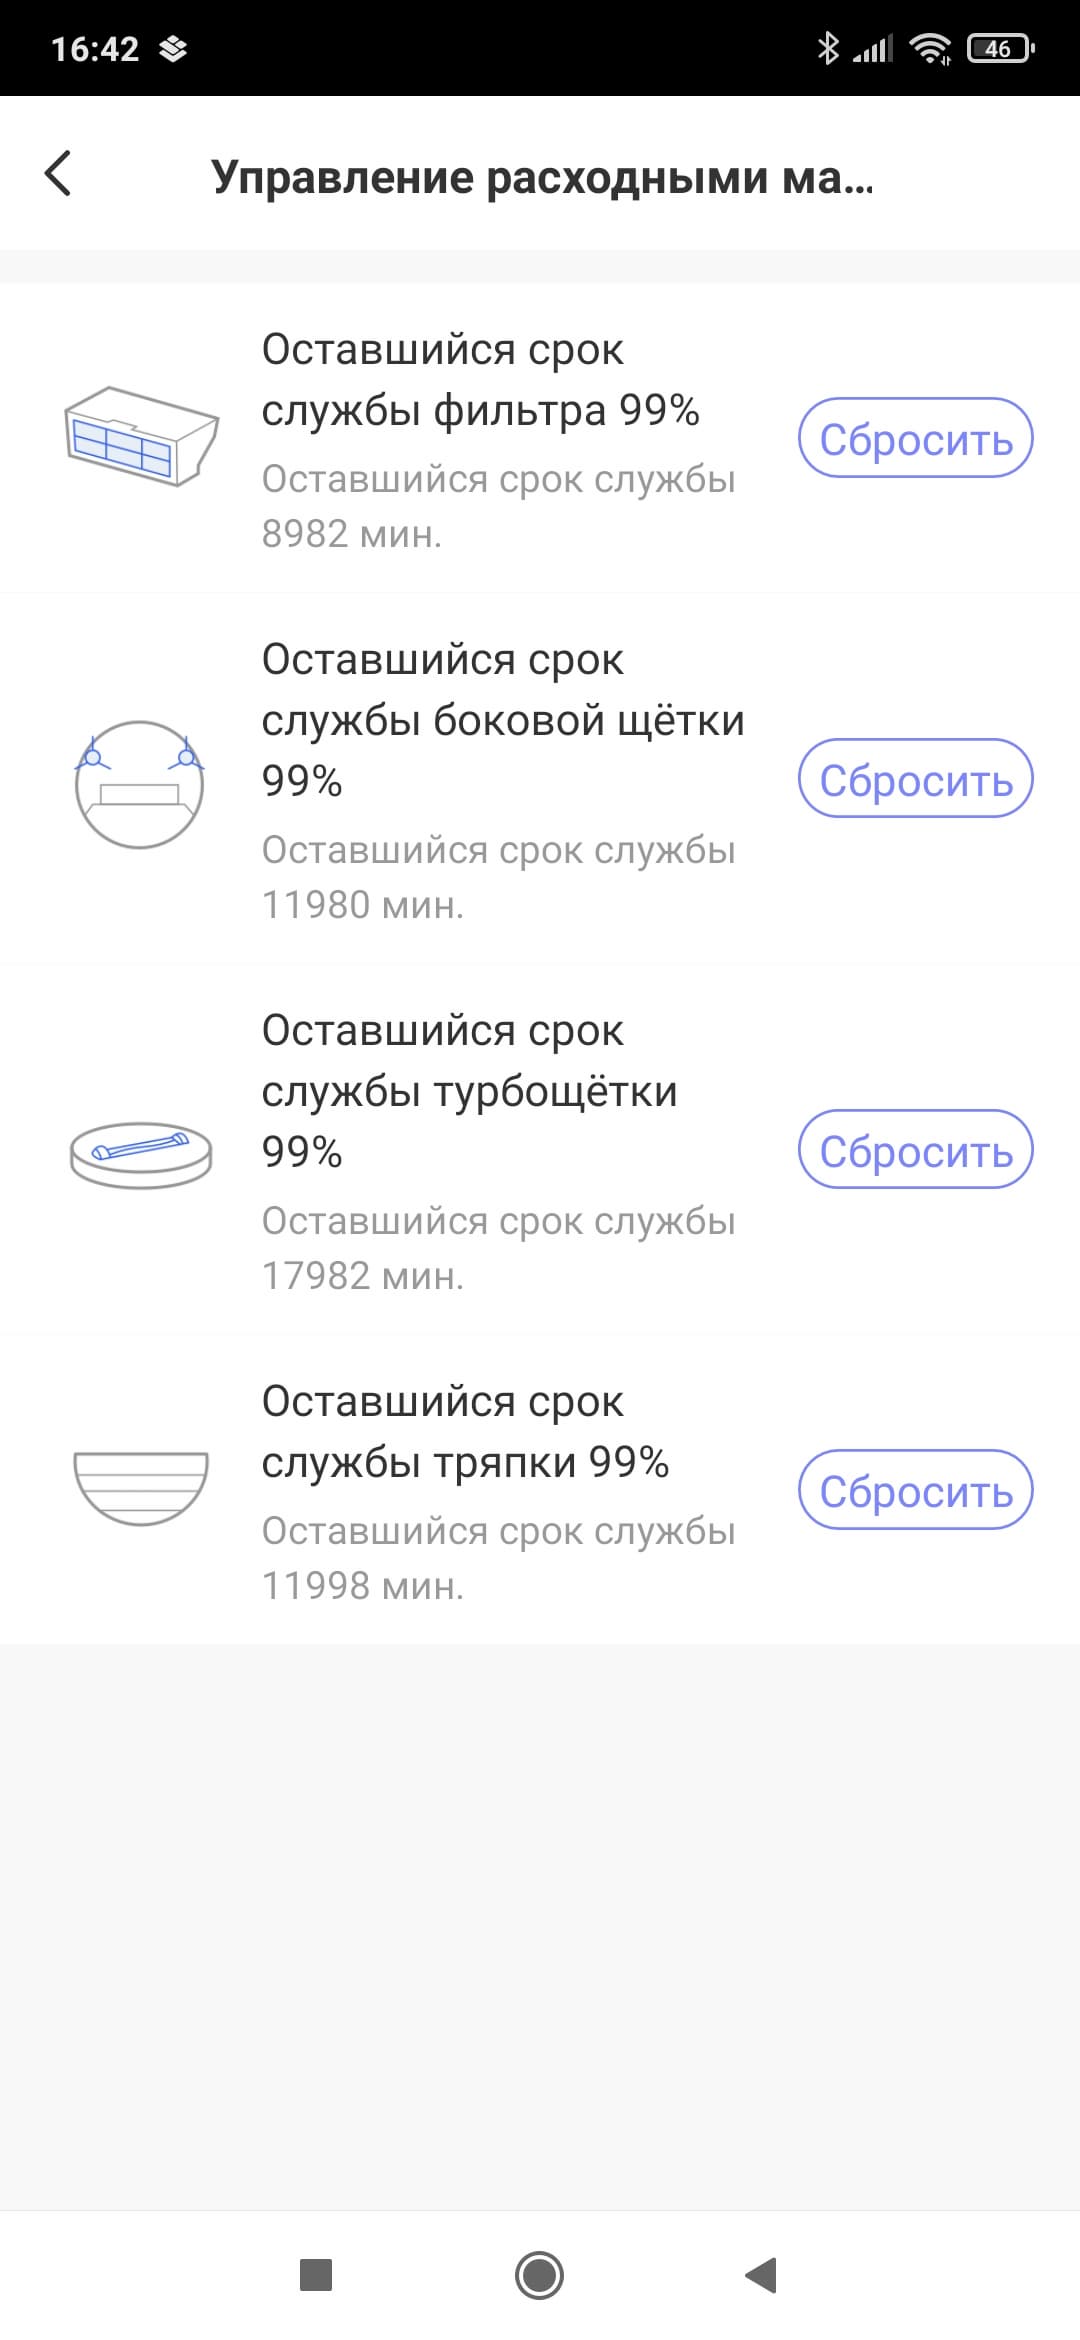Tap the Bluetooth status bar icon
Viewport: 1080px width, 2340px height.
[828, 48]
